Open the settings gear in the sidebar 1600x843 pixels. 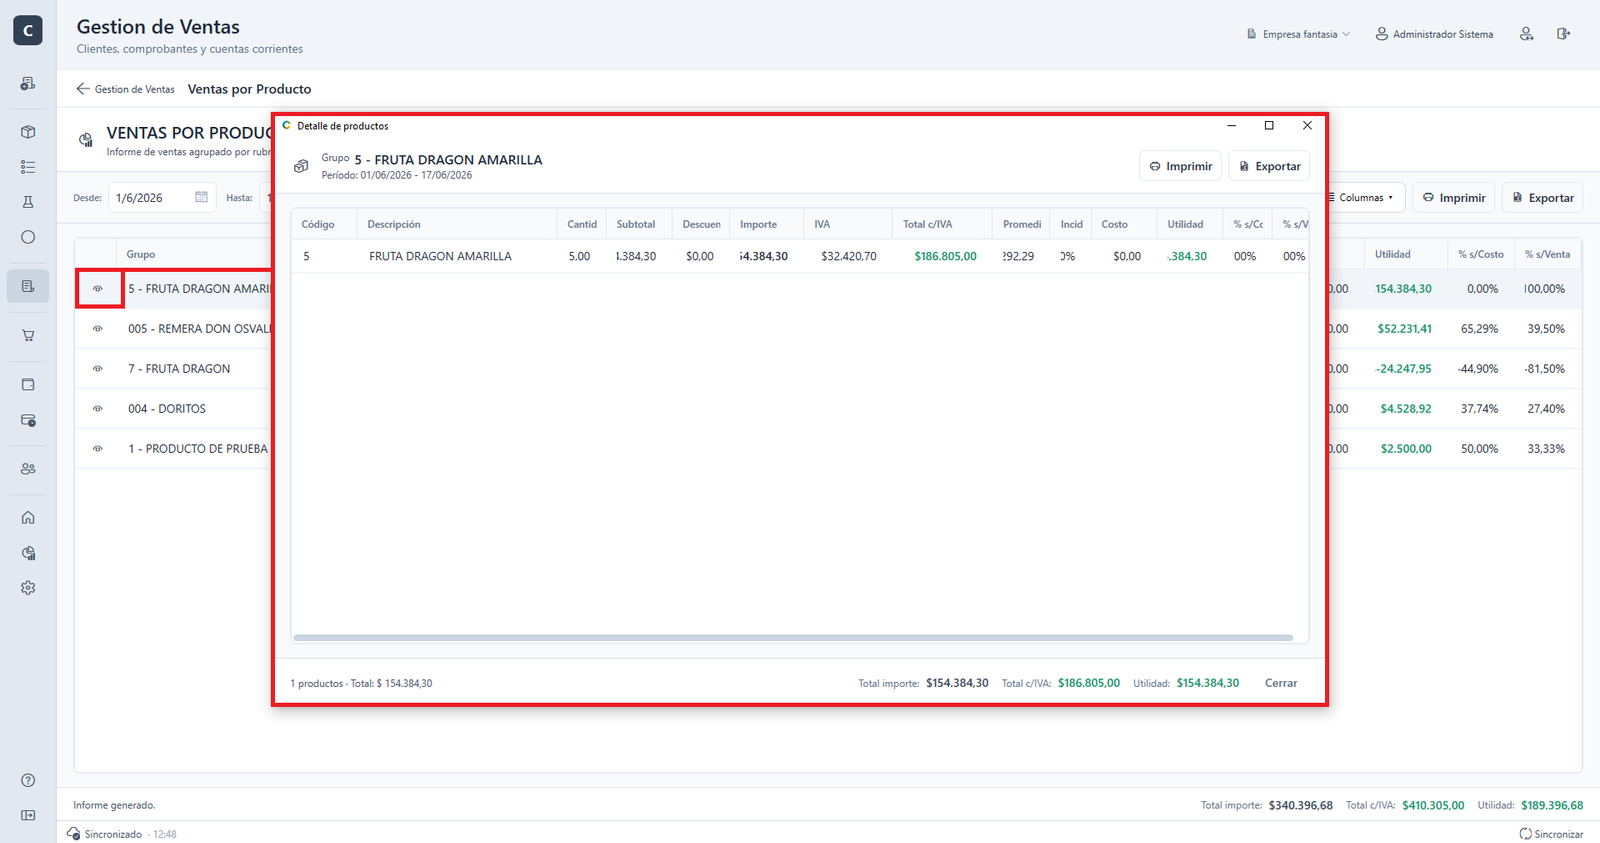[x=28, y=588]
